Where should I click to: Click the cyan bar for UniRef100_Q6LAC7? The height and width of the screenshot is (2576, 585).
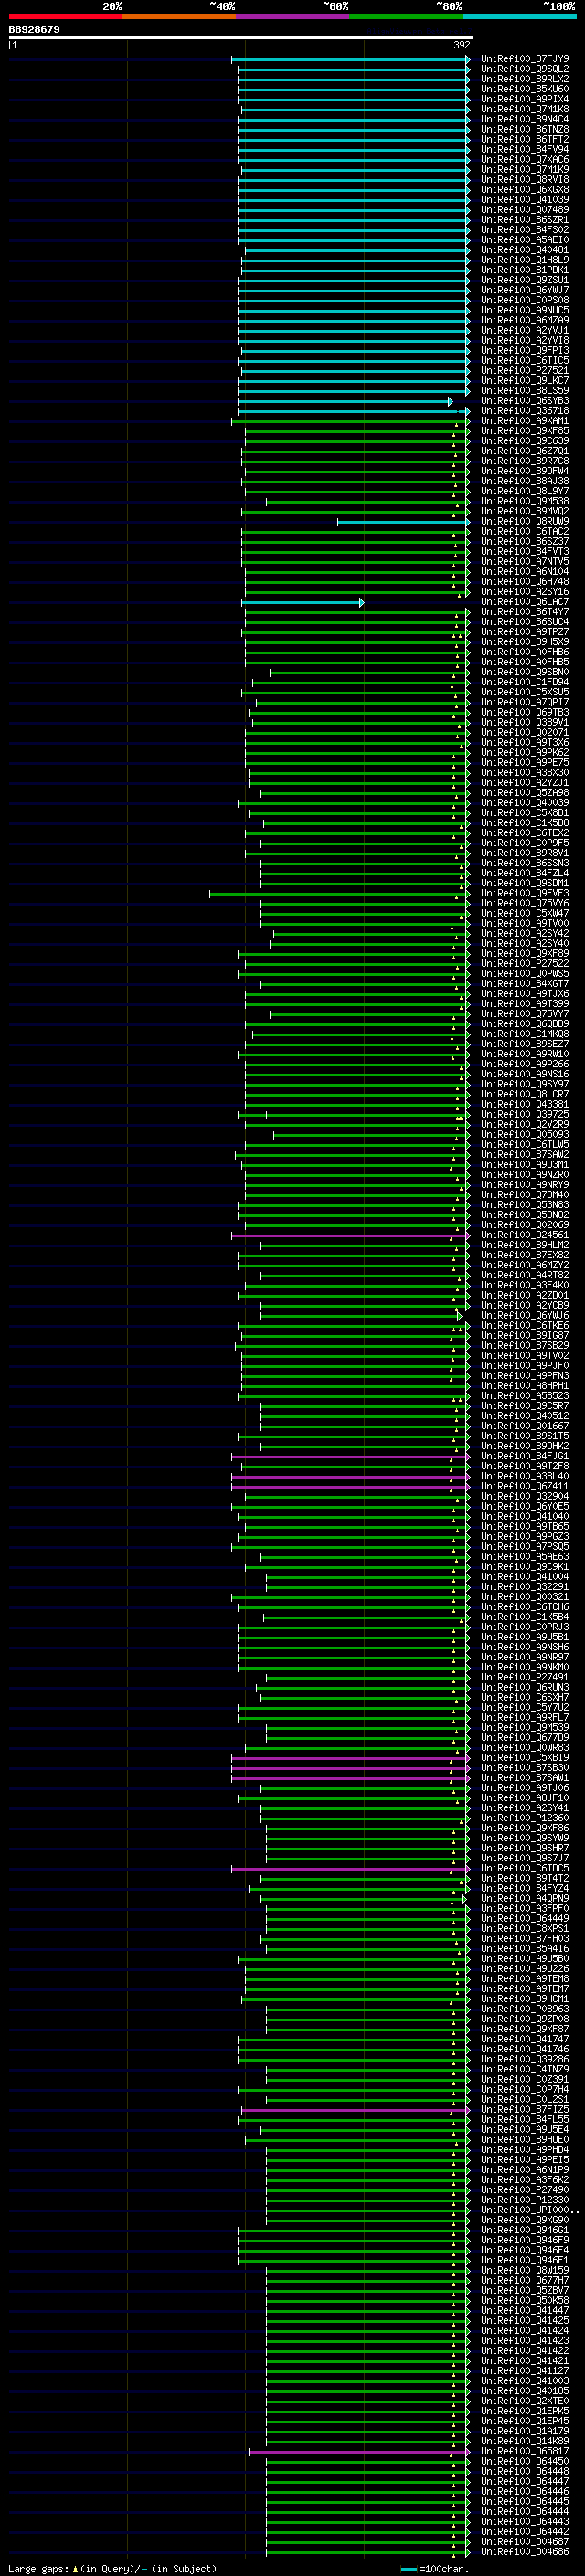(x=303, y=602)
